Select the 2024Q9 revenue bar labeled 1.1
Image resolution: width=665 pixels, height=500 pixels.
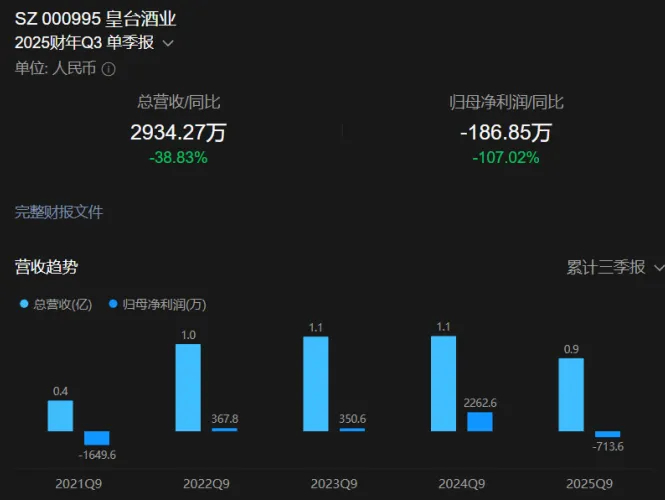pos(444,384)
